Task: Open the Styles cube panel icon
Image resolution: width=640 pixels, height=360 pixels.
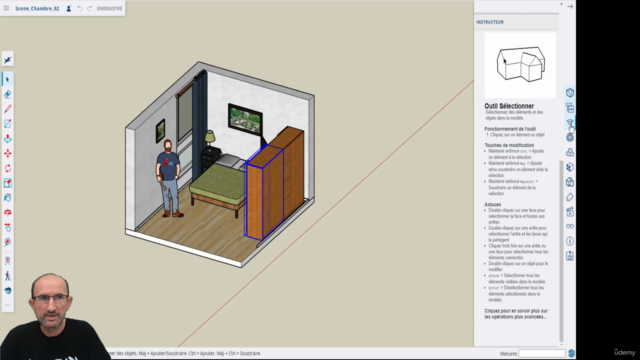Action: click(x=570, y=167)
